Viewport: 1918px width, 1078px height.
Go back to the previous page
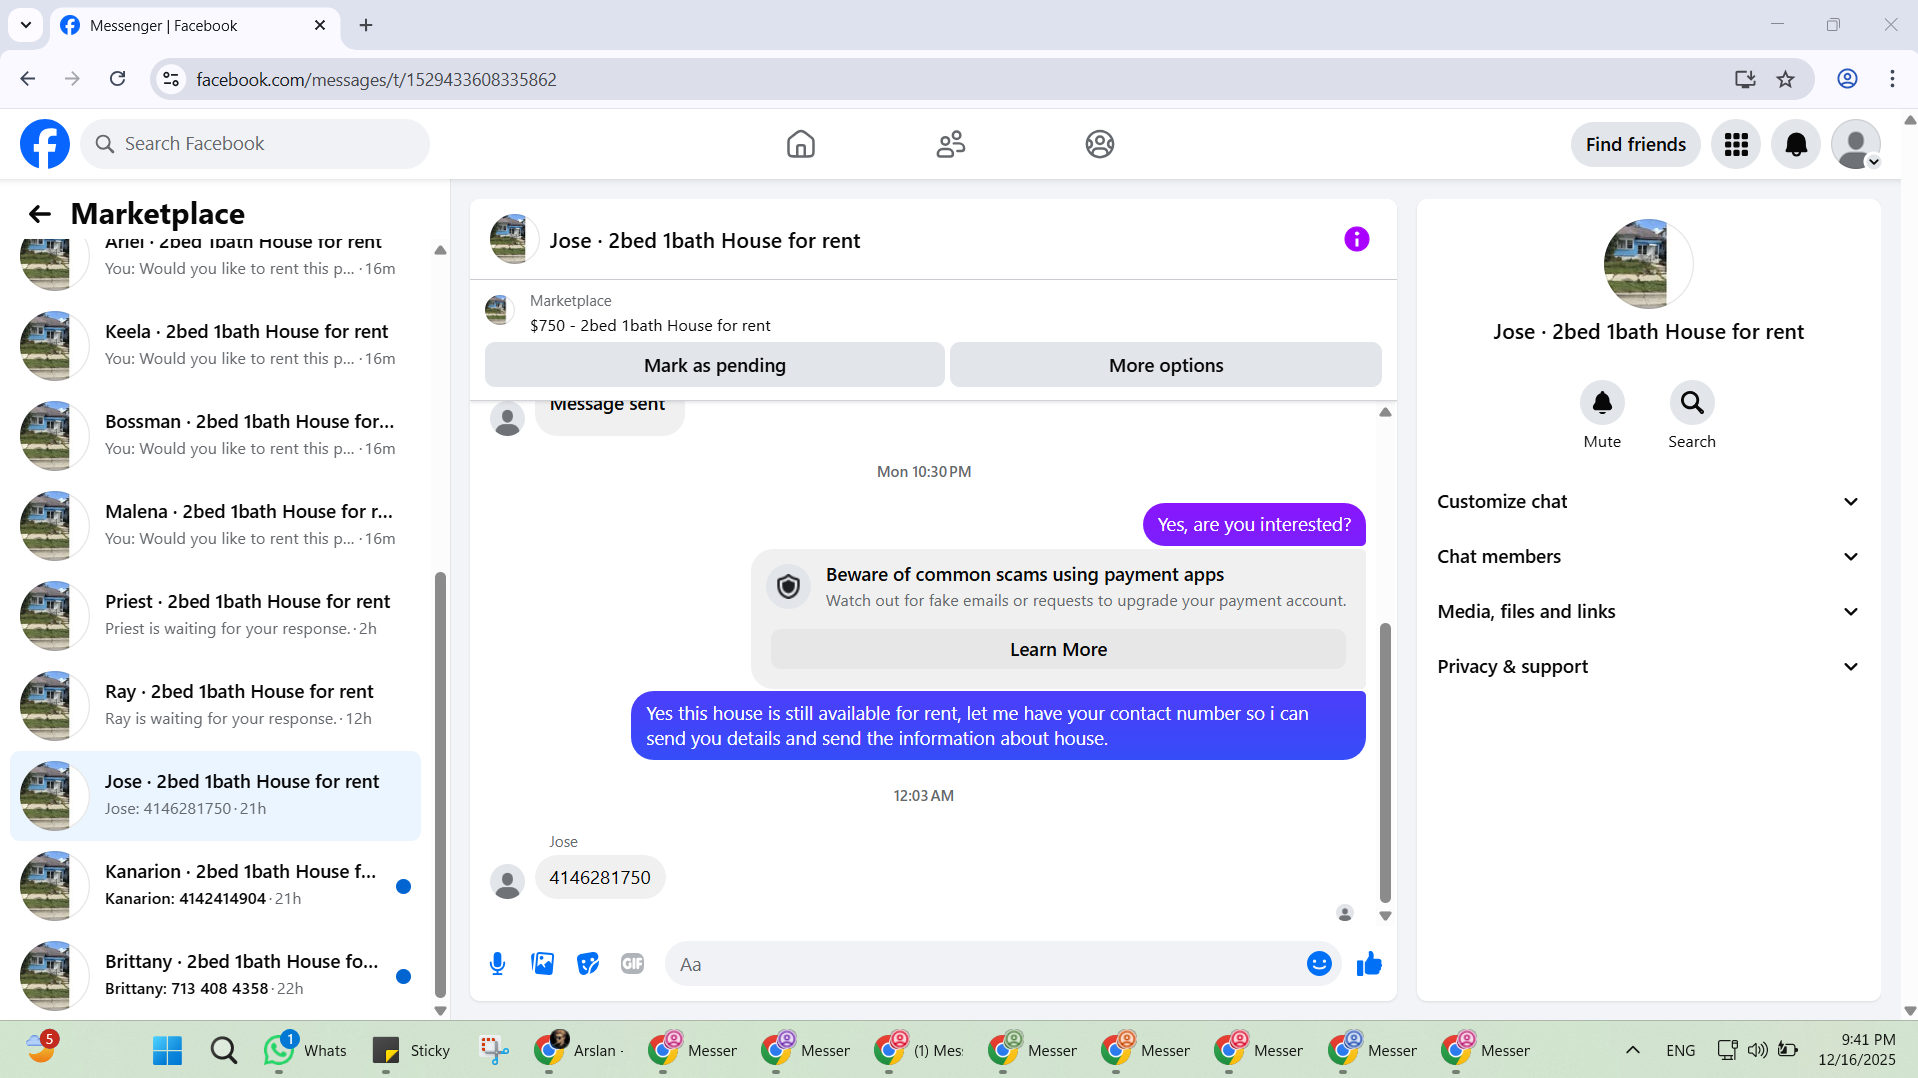pos(28,79)
